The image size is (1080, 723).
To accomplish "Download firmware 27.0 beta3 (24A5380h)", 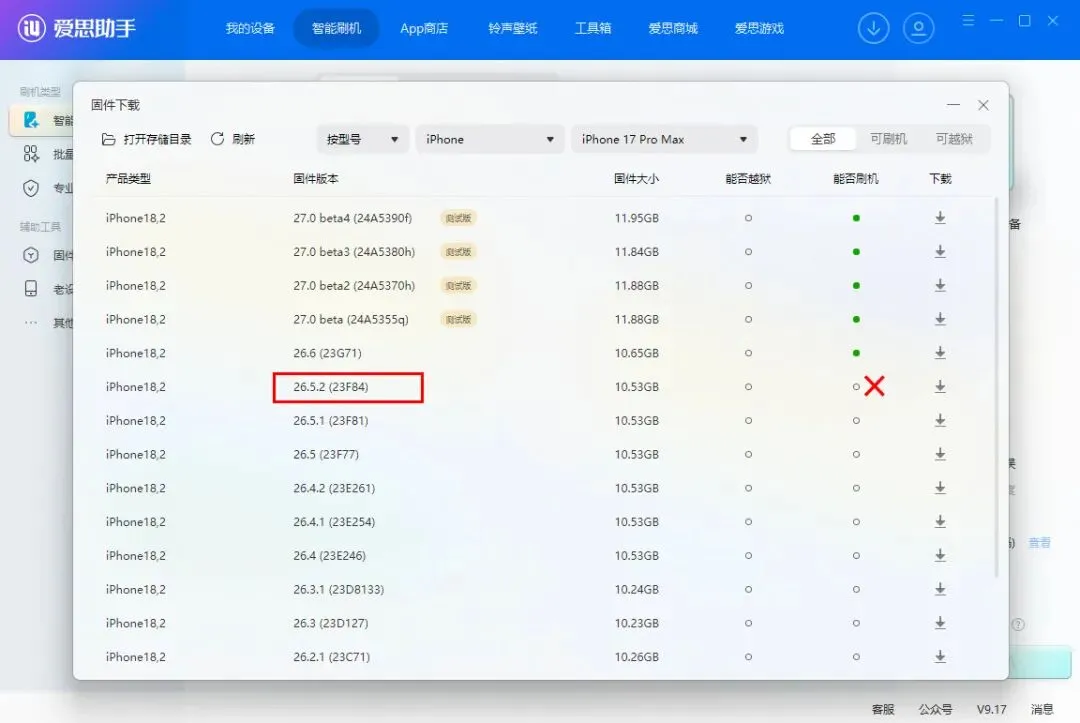I will pos(940,251).
